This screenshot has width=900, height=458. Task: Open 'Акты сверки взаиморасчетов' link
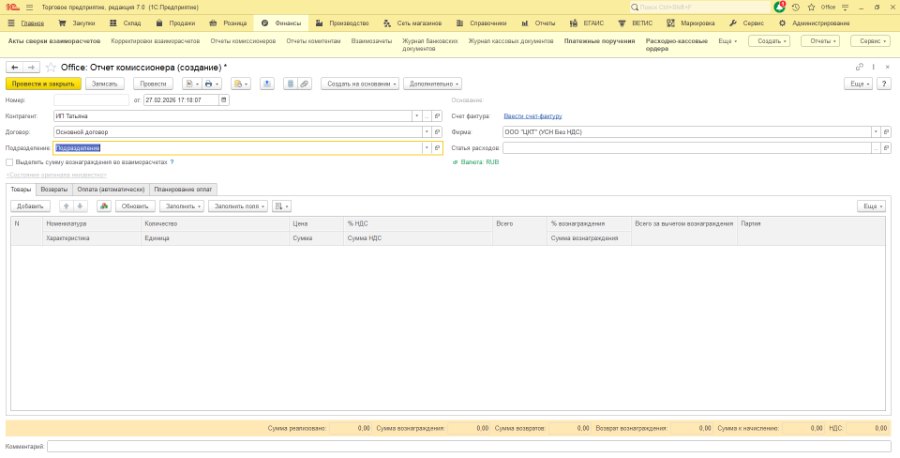[x=55, y=41]
